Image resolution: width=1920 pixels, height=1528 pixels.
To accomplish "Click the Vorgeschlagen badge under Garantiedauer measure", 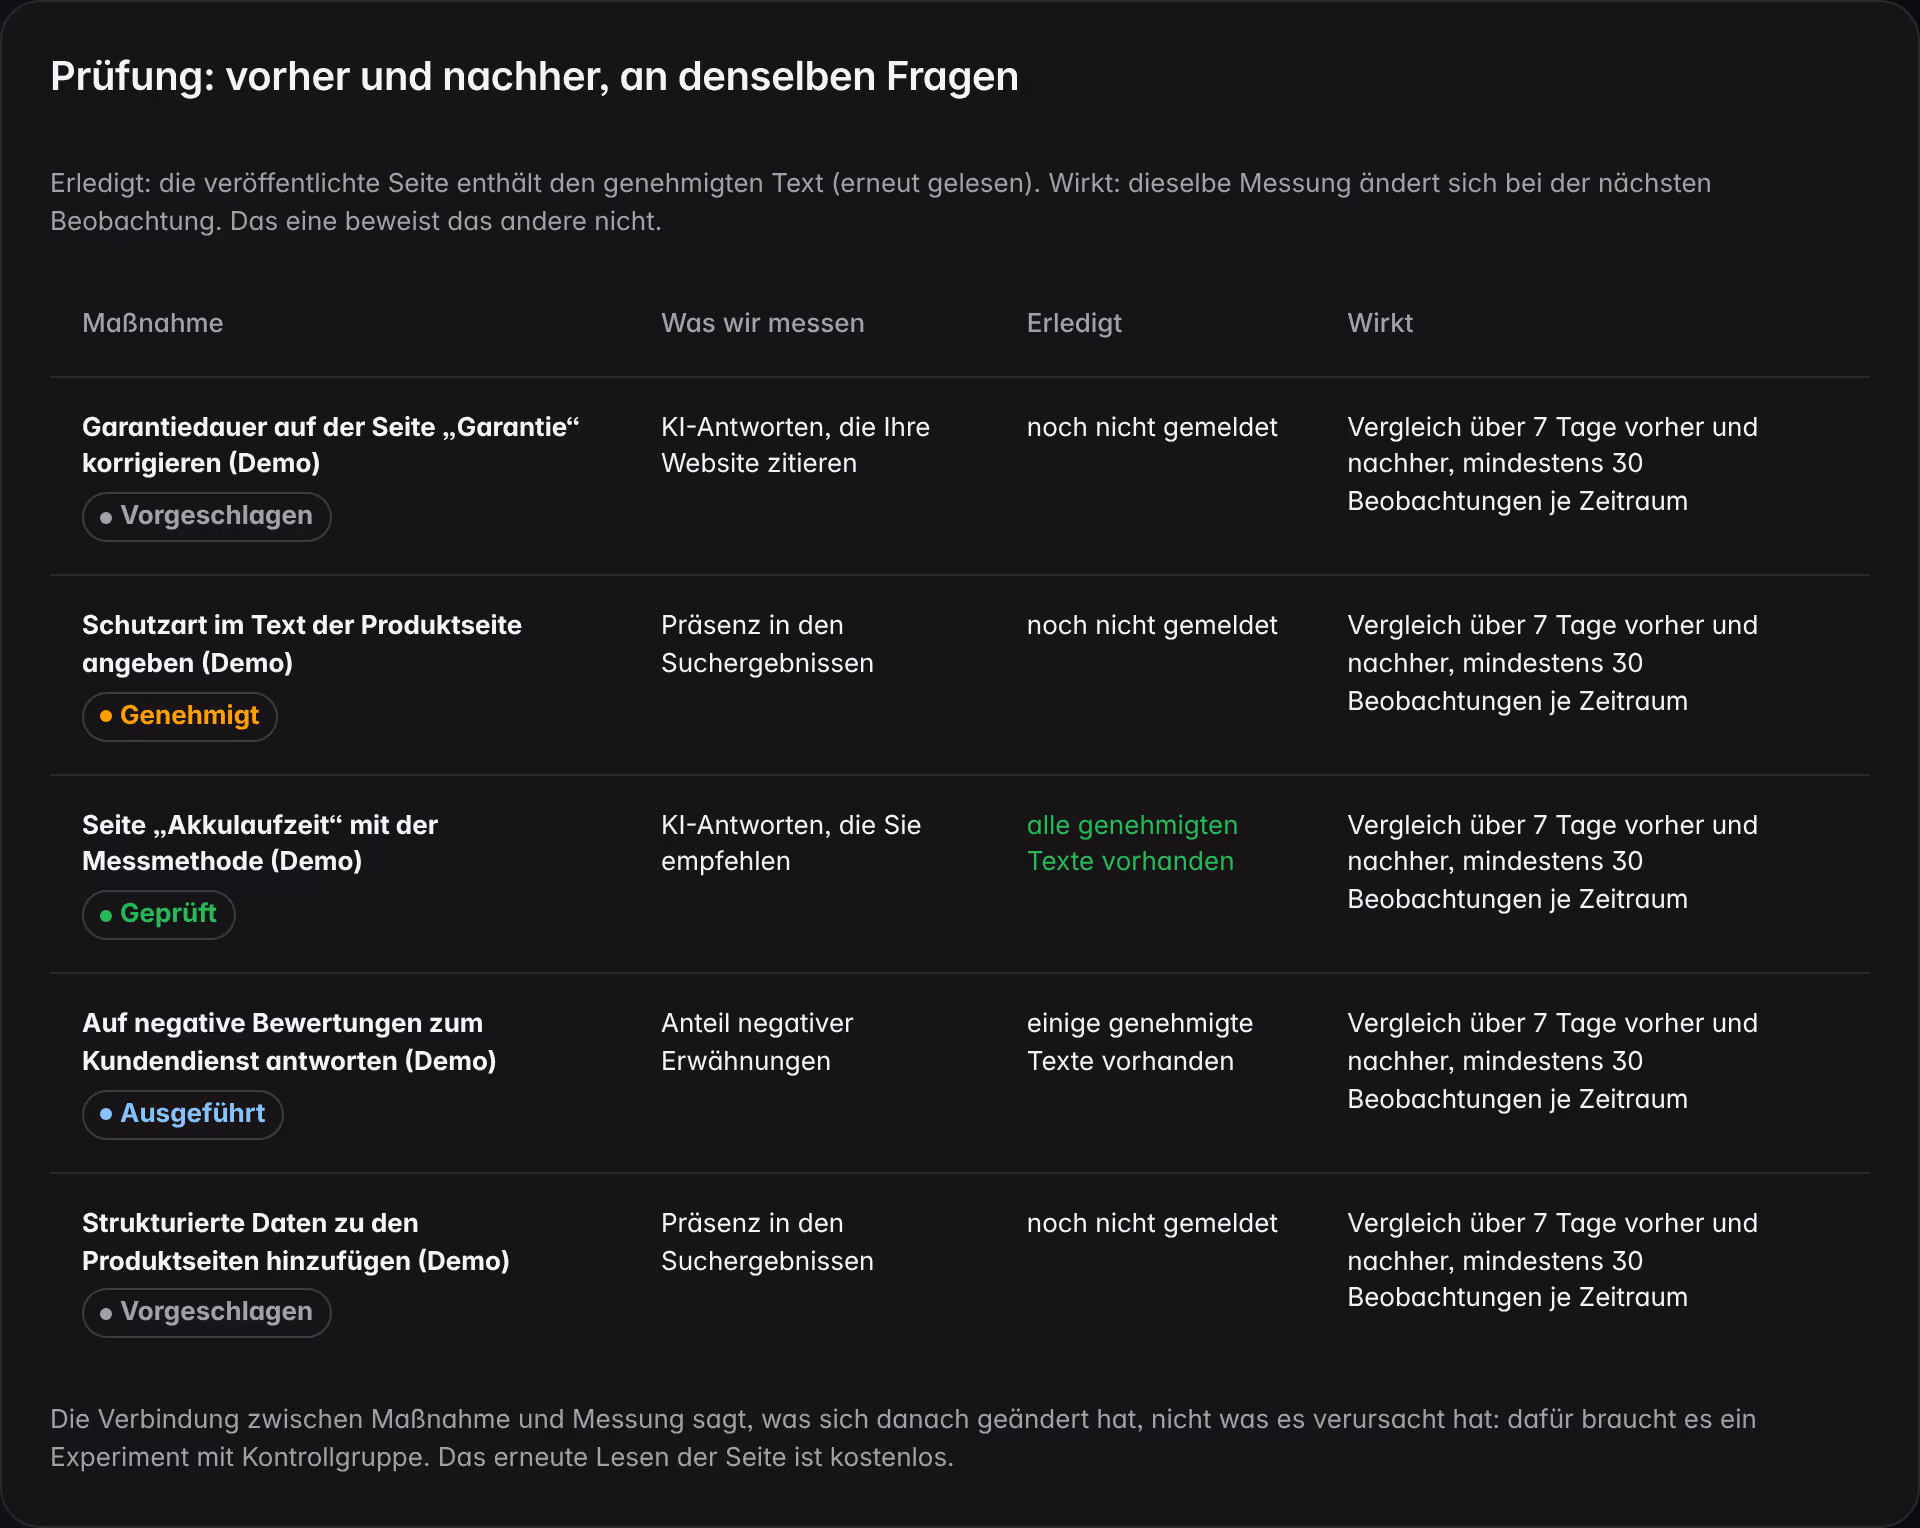I will 207,516.
